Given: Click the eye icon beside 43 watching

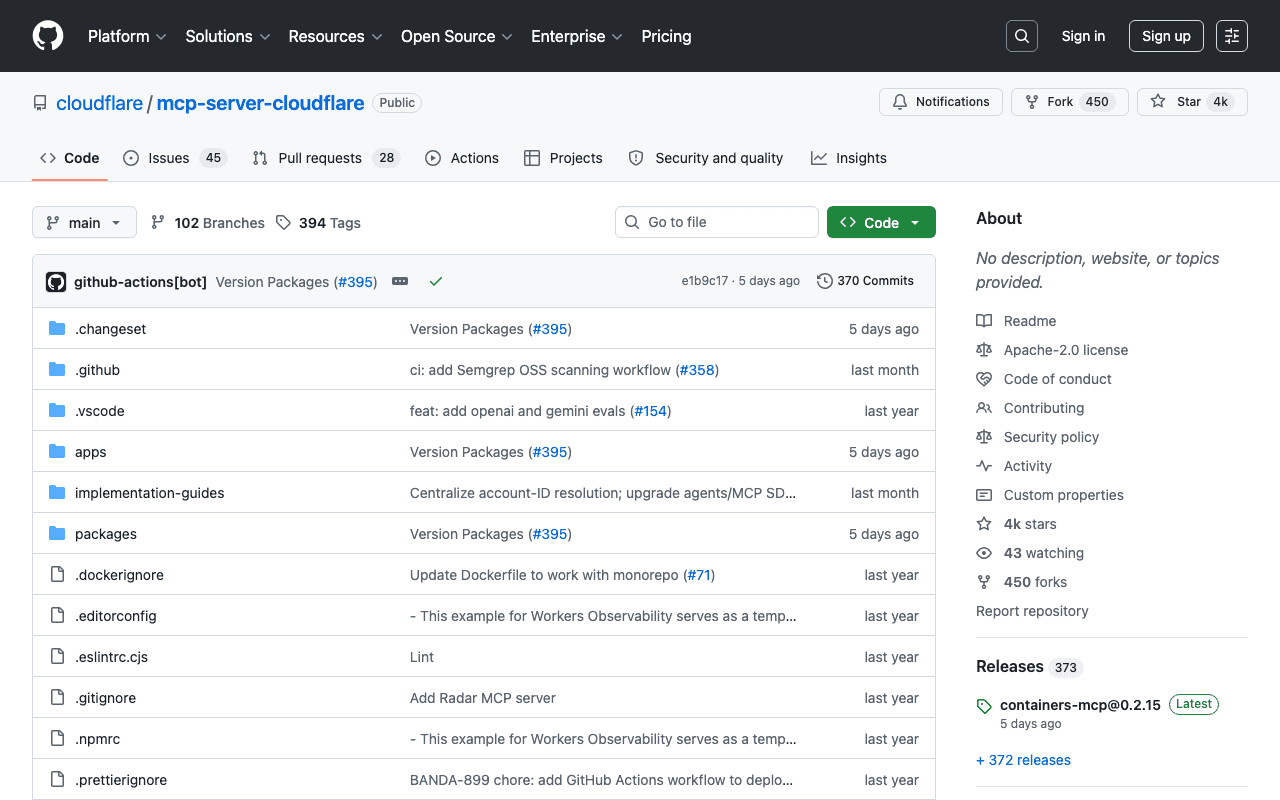Looking at the screenshot, I should [984, 553].
